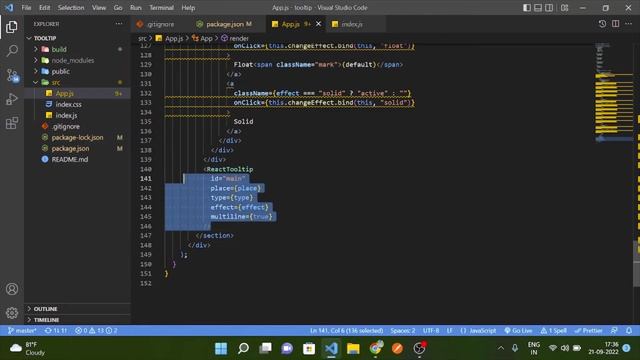Open the Search view in activity bar
The image size is (640, 360).
pos(12,51)
